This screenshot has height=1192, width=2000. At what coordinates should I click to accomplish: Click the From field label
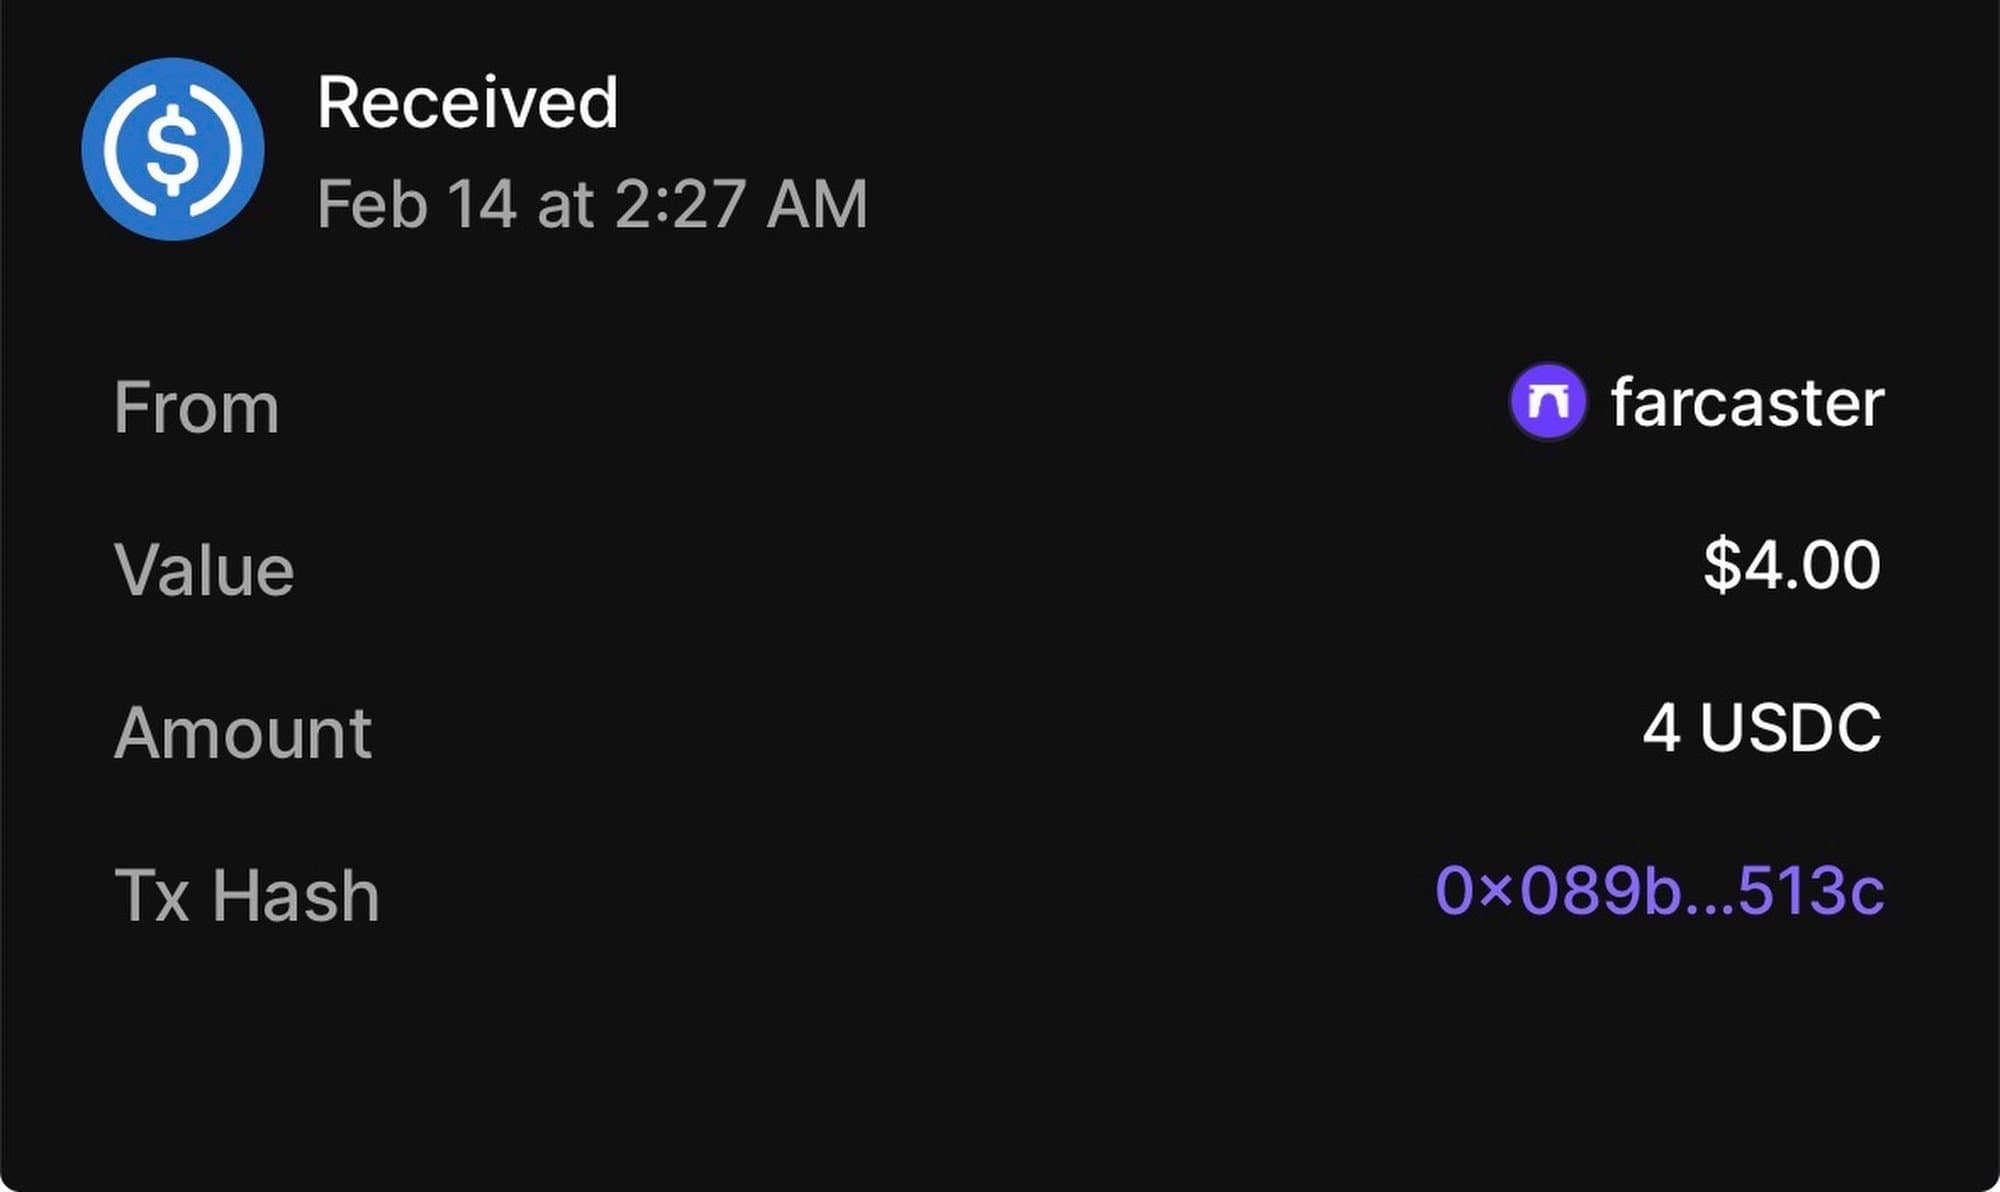point(196,408)
